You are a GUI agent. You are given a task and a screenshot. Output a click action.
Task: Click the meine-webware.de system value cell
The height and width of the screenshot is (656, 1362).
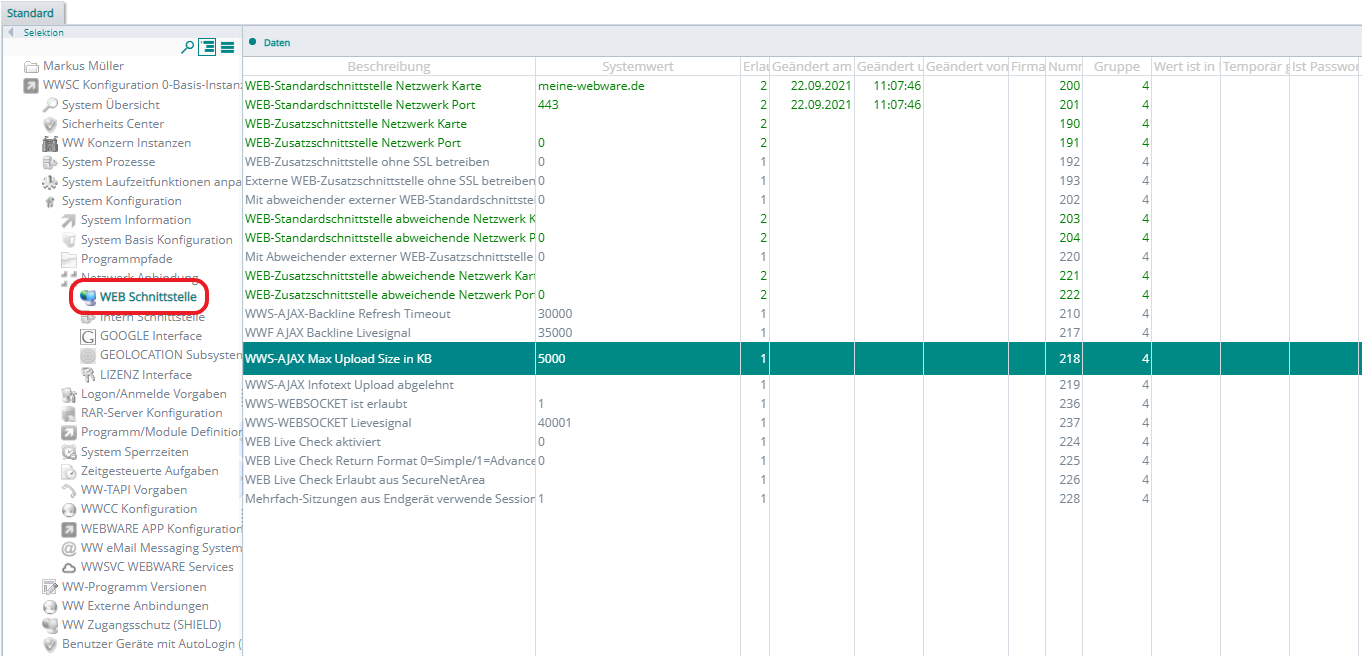pos(591,86)
